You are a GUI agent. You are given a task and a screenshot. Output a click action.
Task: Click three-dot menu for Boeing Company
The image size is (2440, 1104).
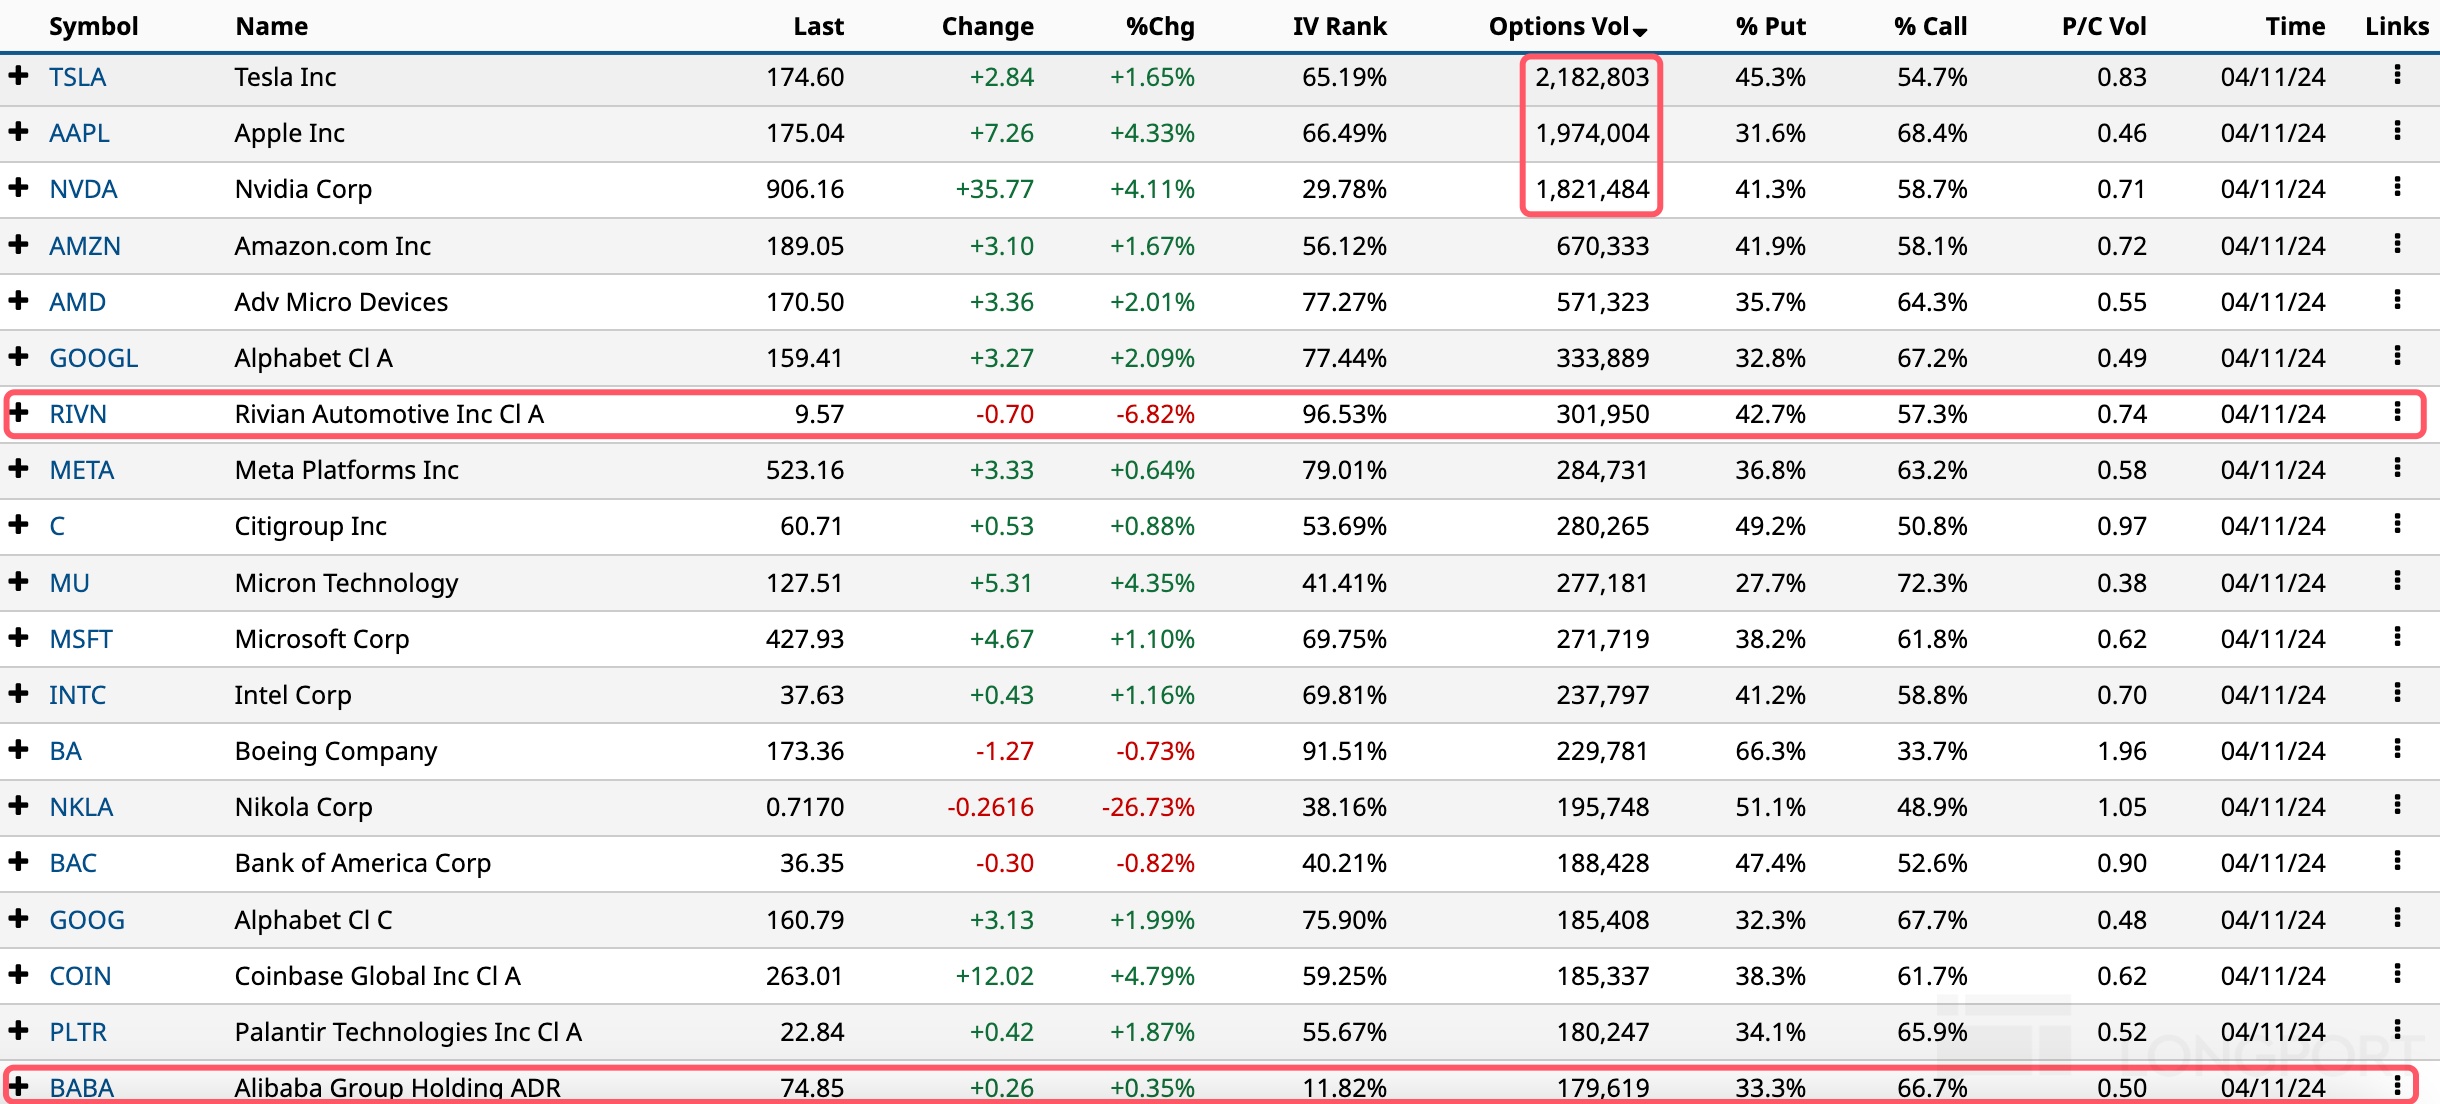[2397, 749]
